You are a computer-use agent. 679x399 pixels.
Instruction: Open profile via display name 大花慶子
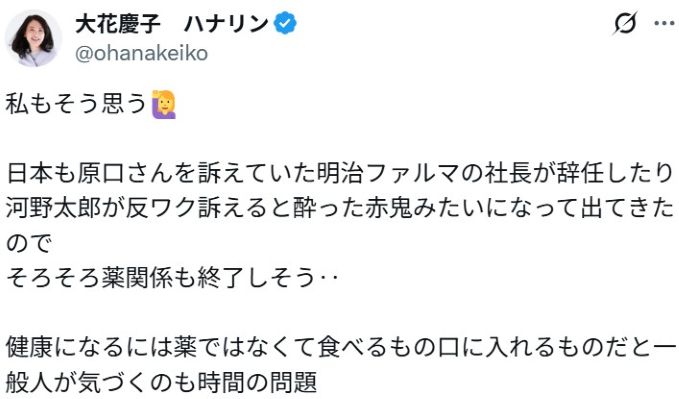(118, 23)
